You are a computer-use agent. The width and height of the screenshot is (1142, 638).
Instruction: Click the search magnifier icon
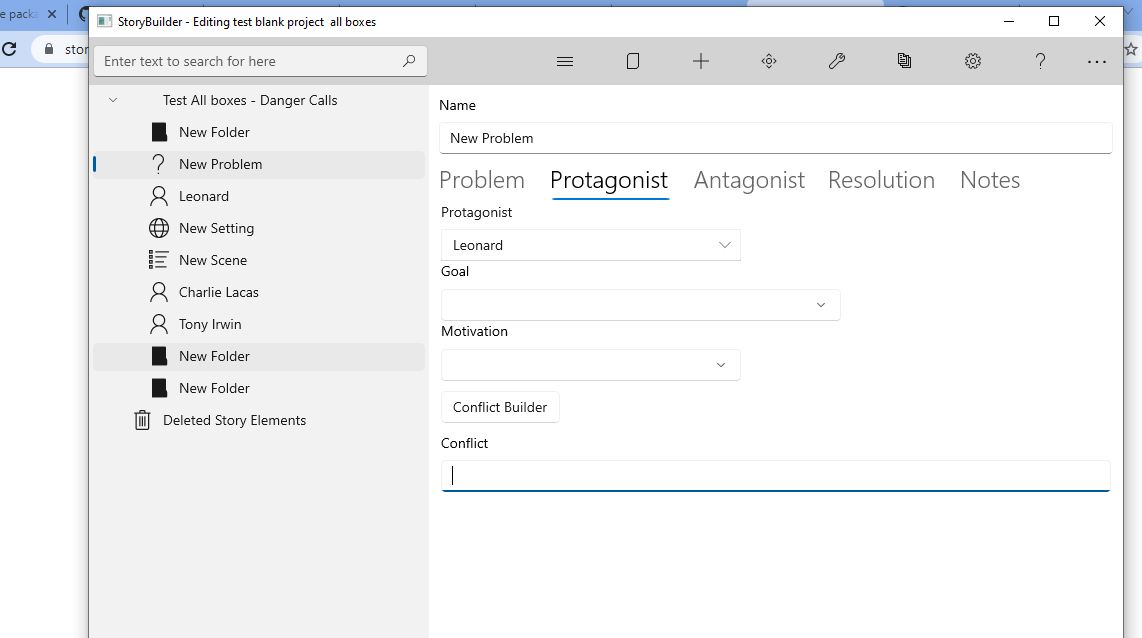pyautogui.click(x=409, y=61)
